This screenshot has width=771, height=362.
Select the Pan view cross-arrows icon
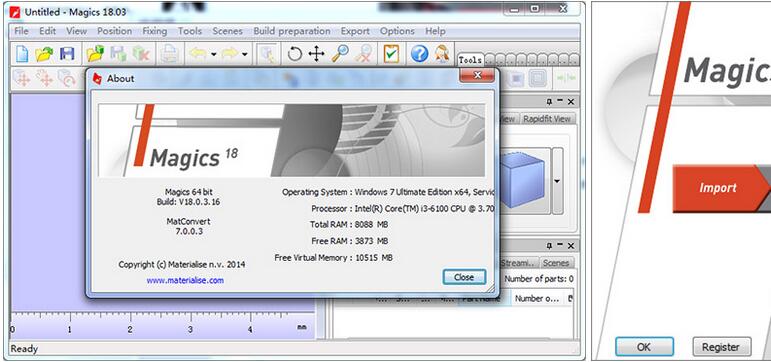pos(316,54)
